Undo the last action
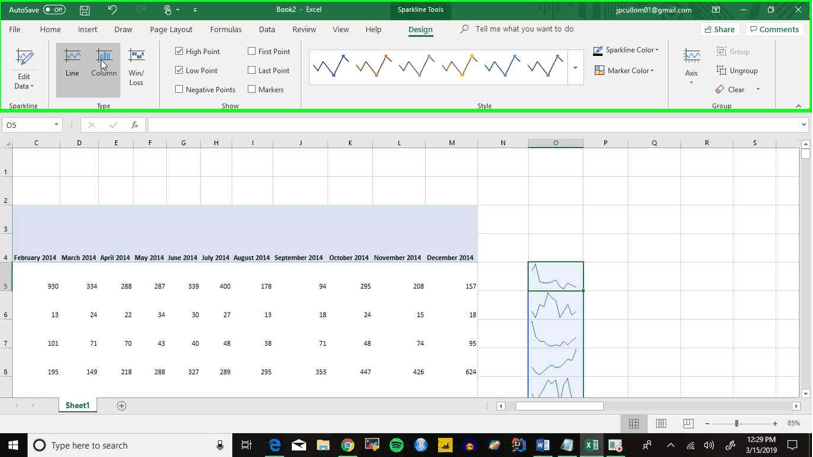 pos(112,10)
